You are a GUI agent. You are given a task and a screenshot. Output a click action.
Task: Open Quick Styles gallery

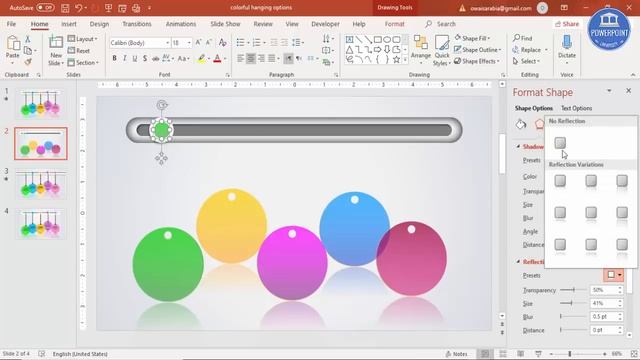click(442, 51)
